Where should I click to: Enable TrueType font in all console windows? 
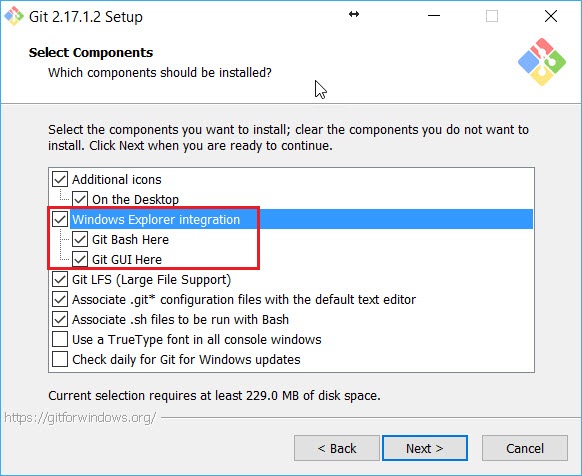pyautogui.click(x=60, y=339)
